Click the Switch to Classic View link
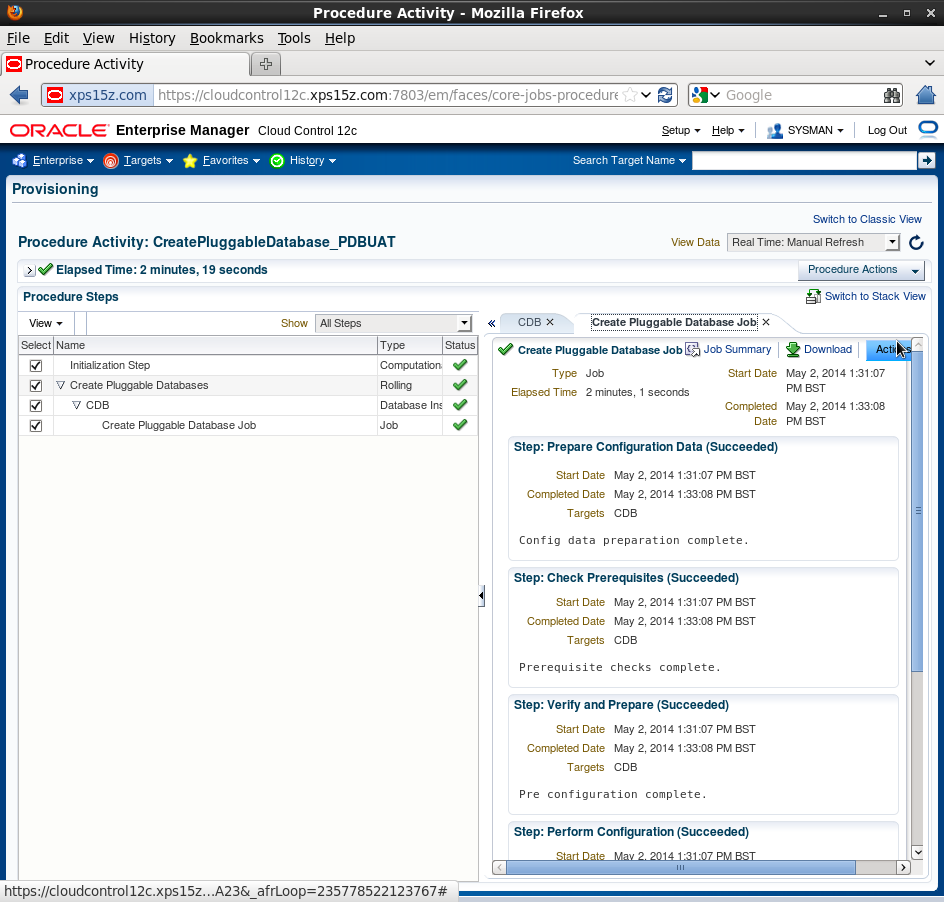Viewport: 944px width, 902px height. coord(867,219)
